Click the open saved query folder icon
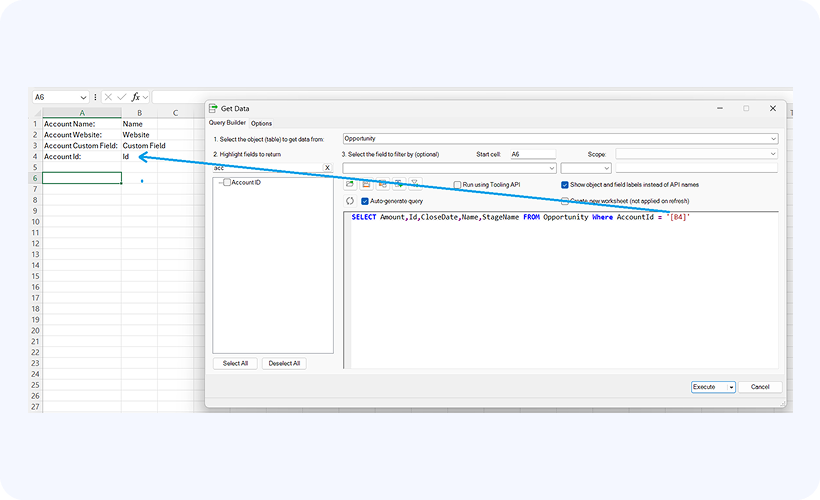Image resolution: width=820 pixels, height=500 pixels. (350, 184)
